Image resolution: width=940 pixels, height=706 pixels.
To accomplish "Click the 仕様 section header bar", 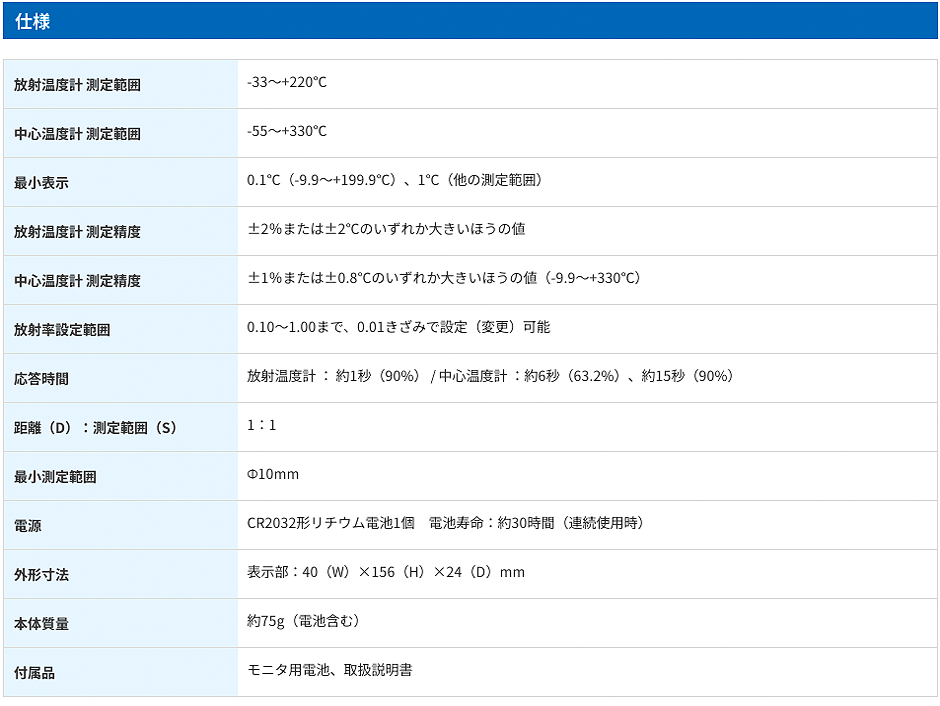I will 470,21.
